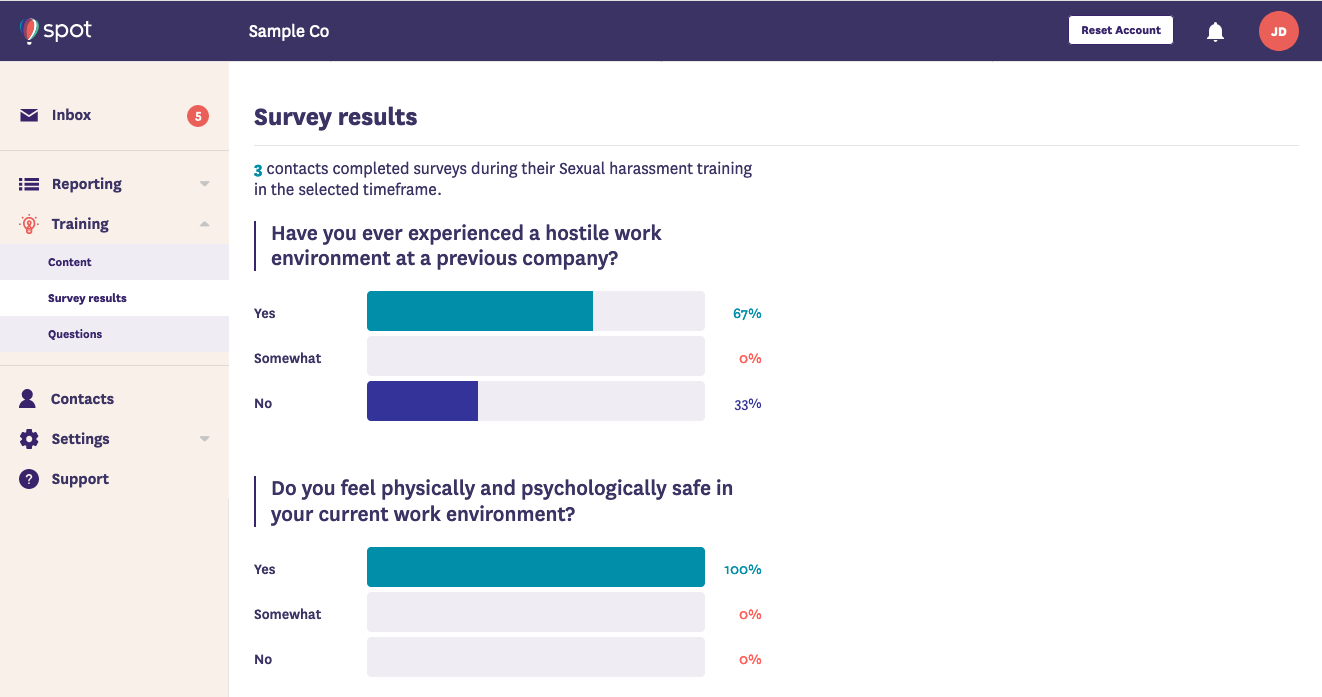Viewport: 1322px width, 697px height.
Task: Collapse the Training menu arrow
Action: (x=205, y=224)
